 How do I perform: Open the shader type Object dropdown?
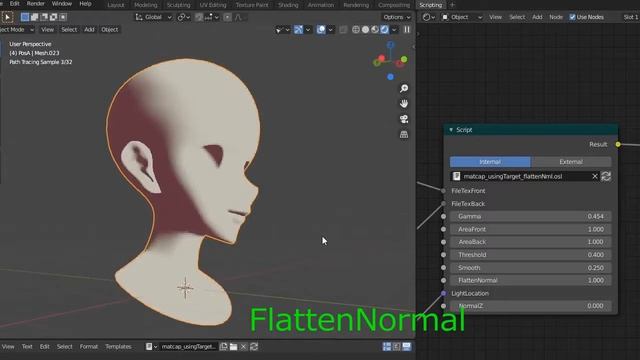click(x=462, y=17)
